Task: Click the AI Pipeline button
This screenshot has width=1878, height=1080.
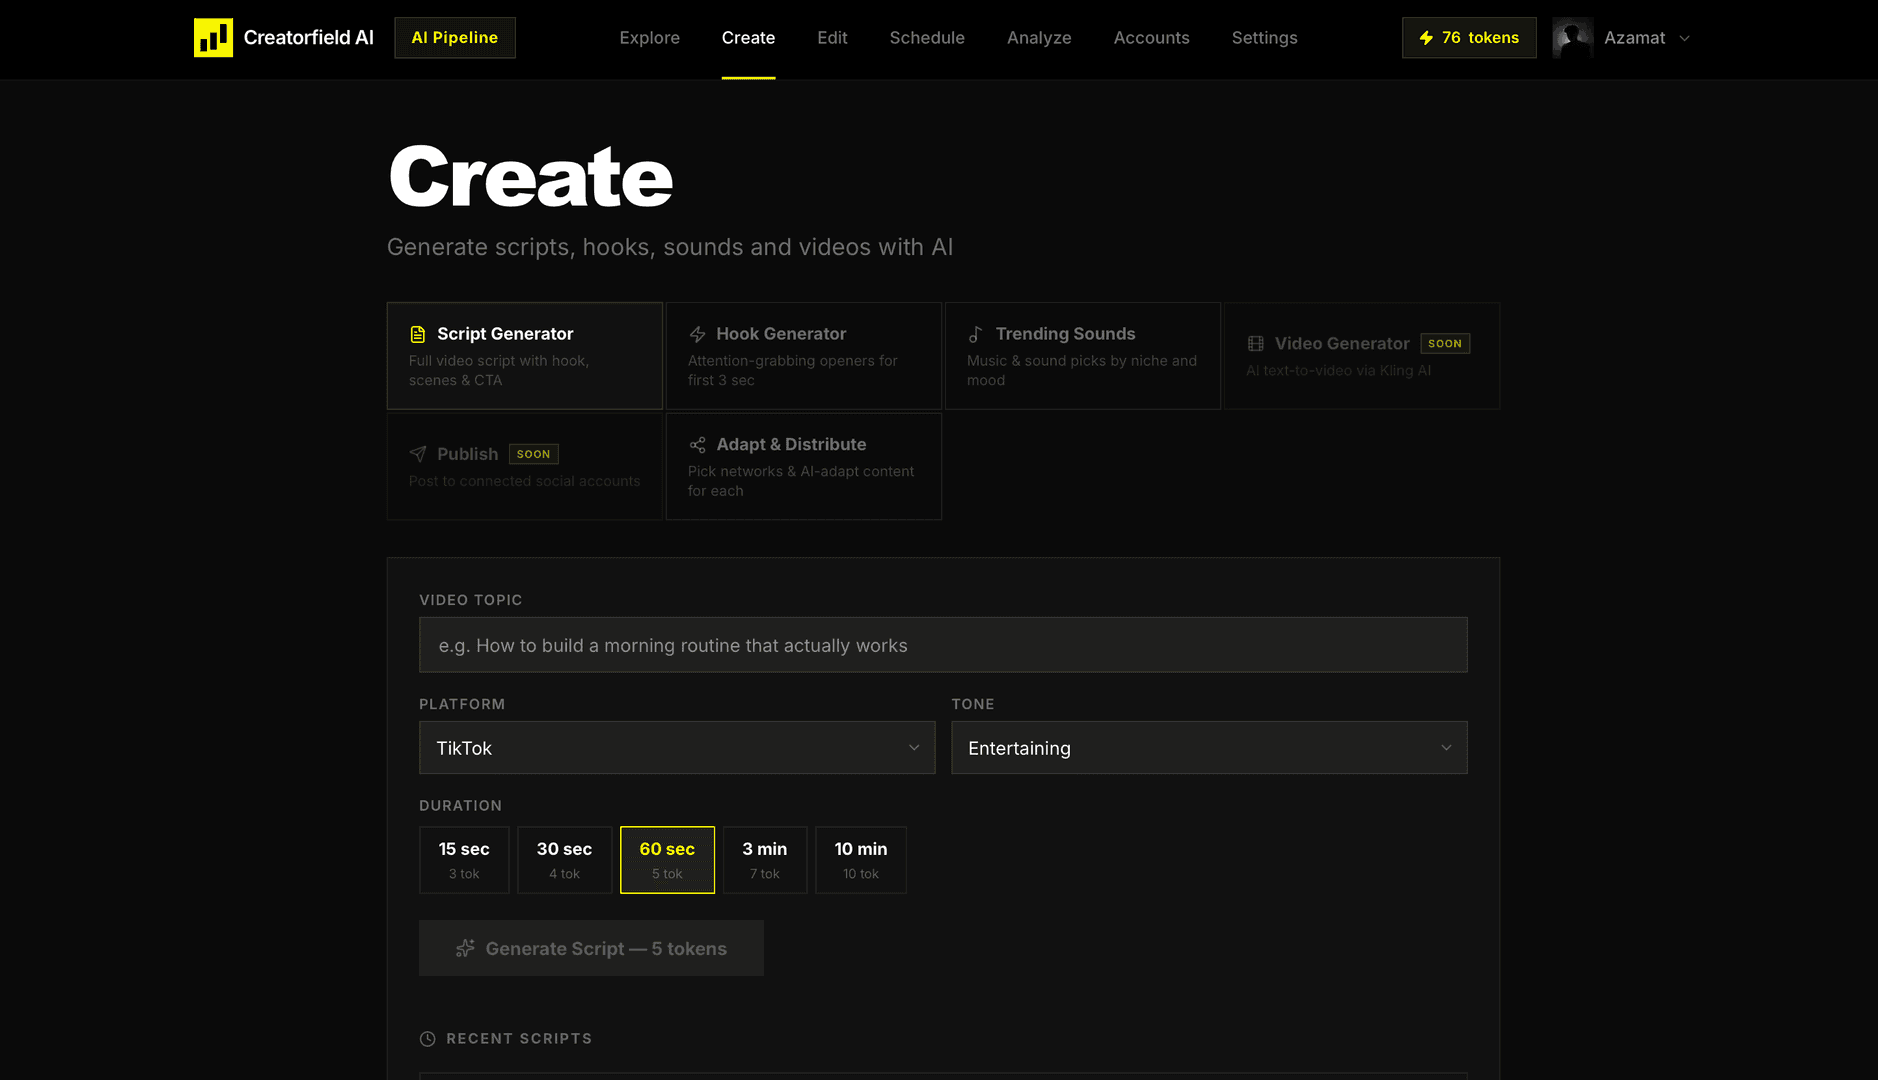Action: tap(455, 38)
